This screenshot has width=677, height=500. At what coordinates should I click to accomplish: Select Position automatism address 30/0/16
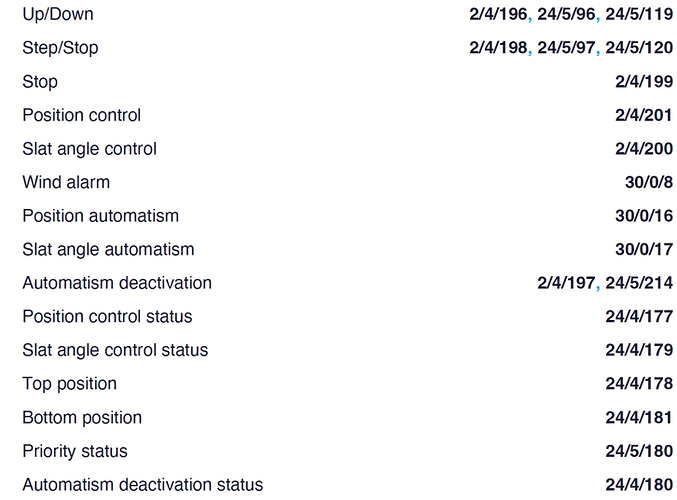pos(644,215)
